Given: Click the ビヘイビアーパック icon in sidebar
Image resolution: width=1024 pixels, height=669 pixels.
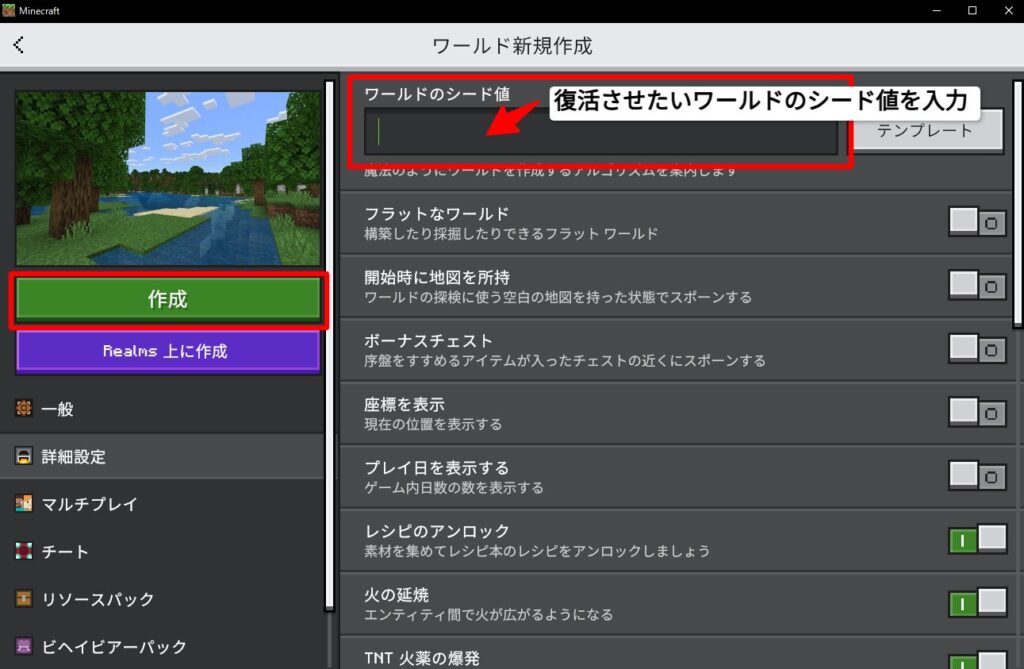Looking at the screenshot, I should (24, 646).
